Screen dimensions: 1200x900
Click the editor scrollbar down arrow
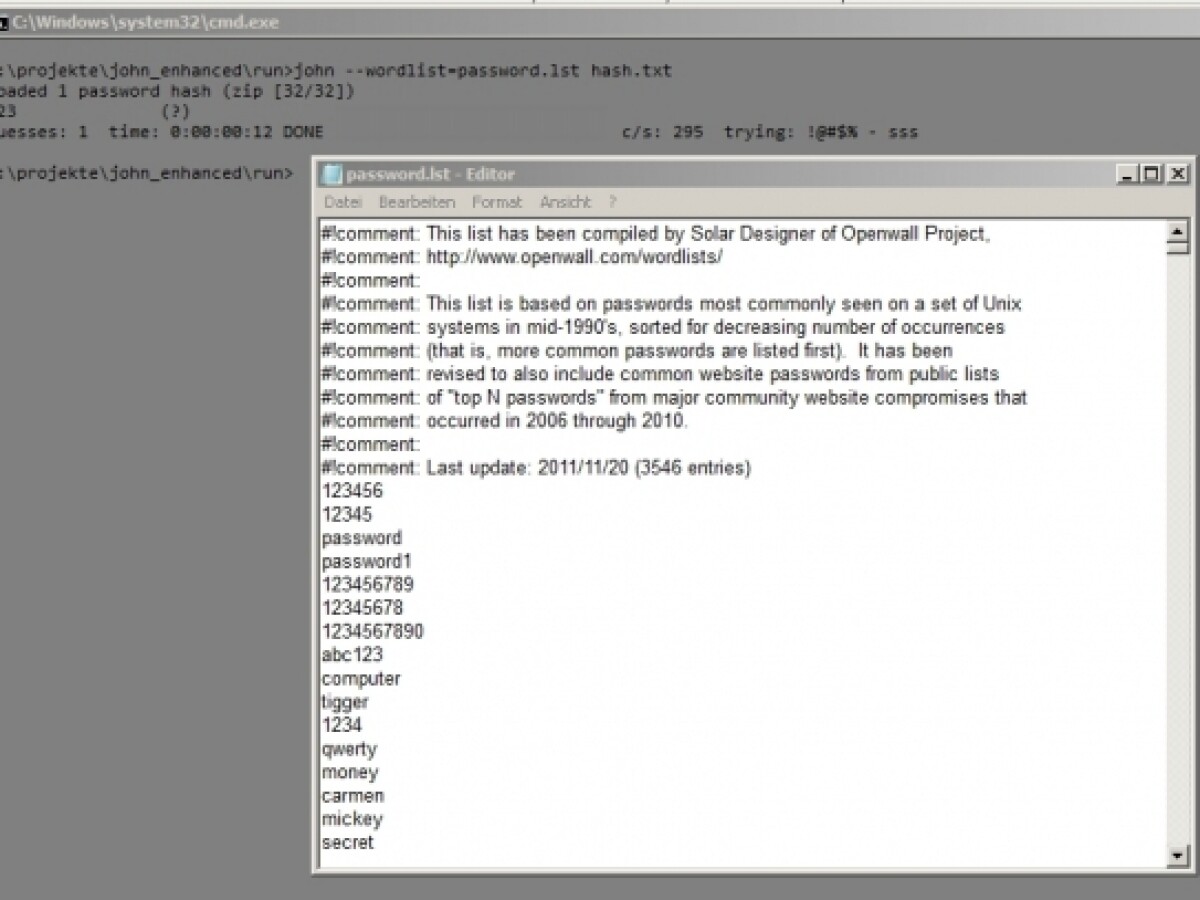1177,856
